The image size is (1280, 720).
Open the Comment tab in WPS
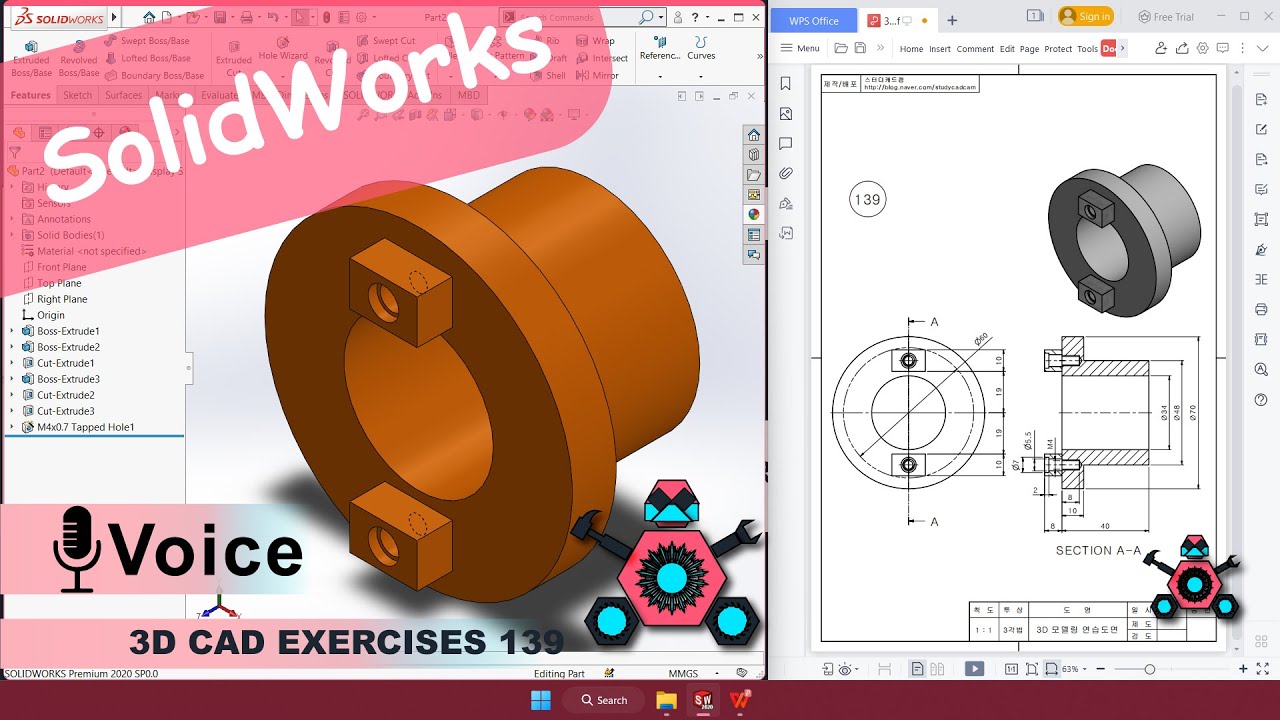(975, 49)
